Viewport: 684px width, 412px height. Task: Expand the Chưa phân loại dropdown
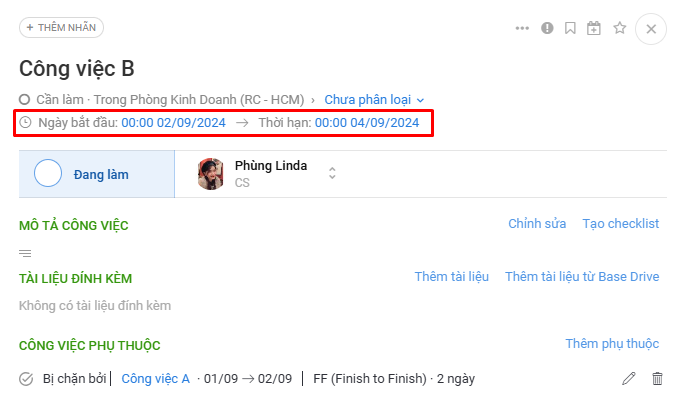[x=374, y=100]
